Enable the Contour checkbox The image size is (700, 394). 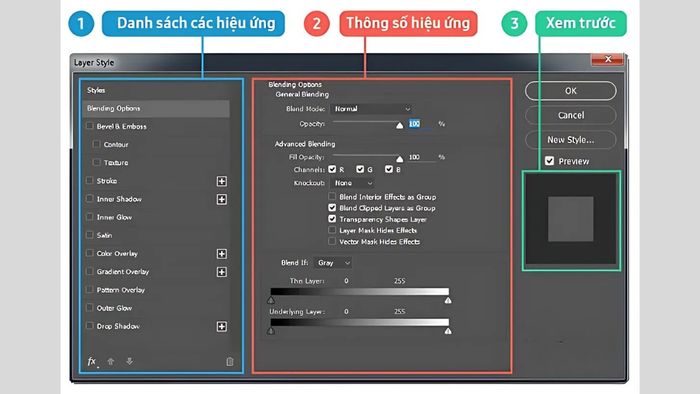click(96, 144)
